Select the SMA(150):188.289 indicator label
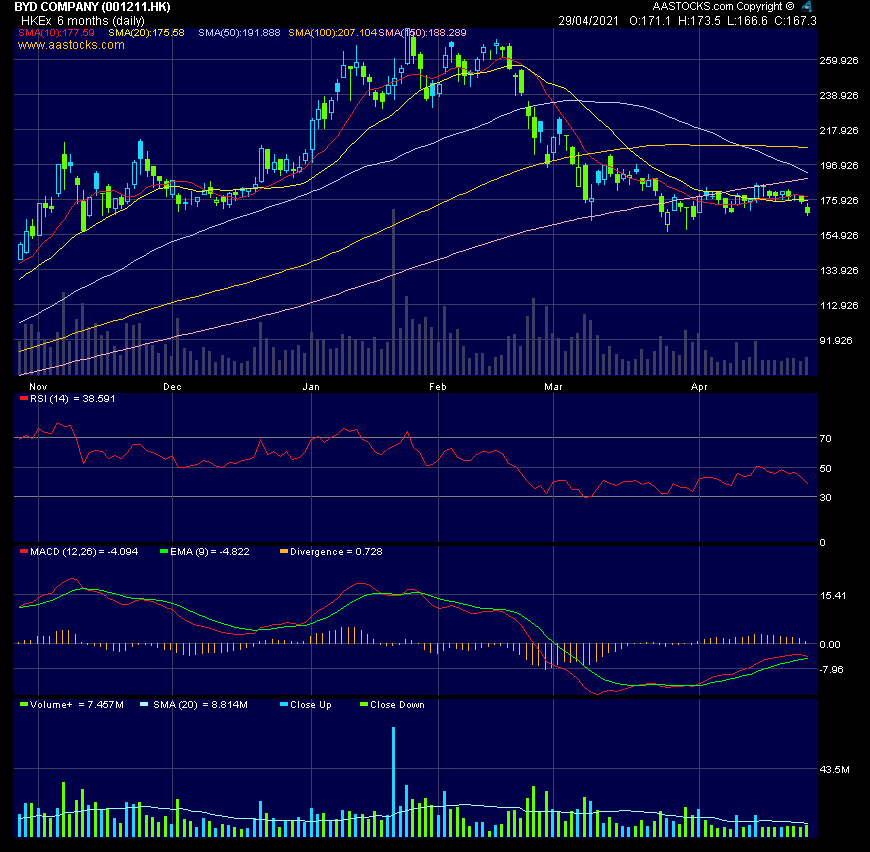Image resolution: width=870 pixels, height=852 pixels. tap(422, 33)
